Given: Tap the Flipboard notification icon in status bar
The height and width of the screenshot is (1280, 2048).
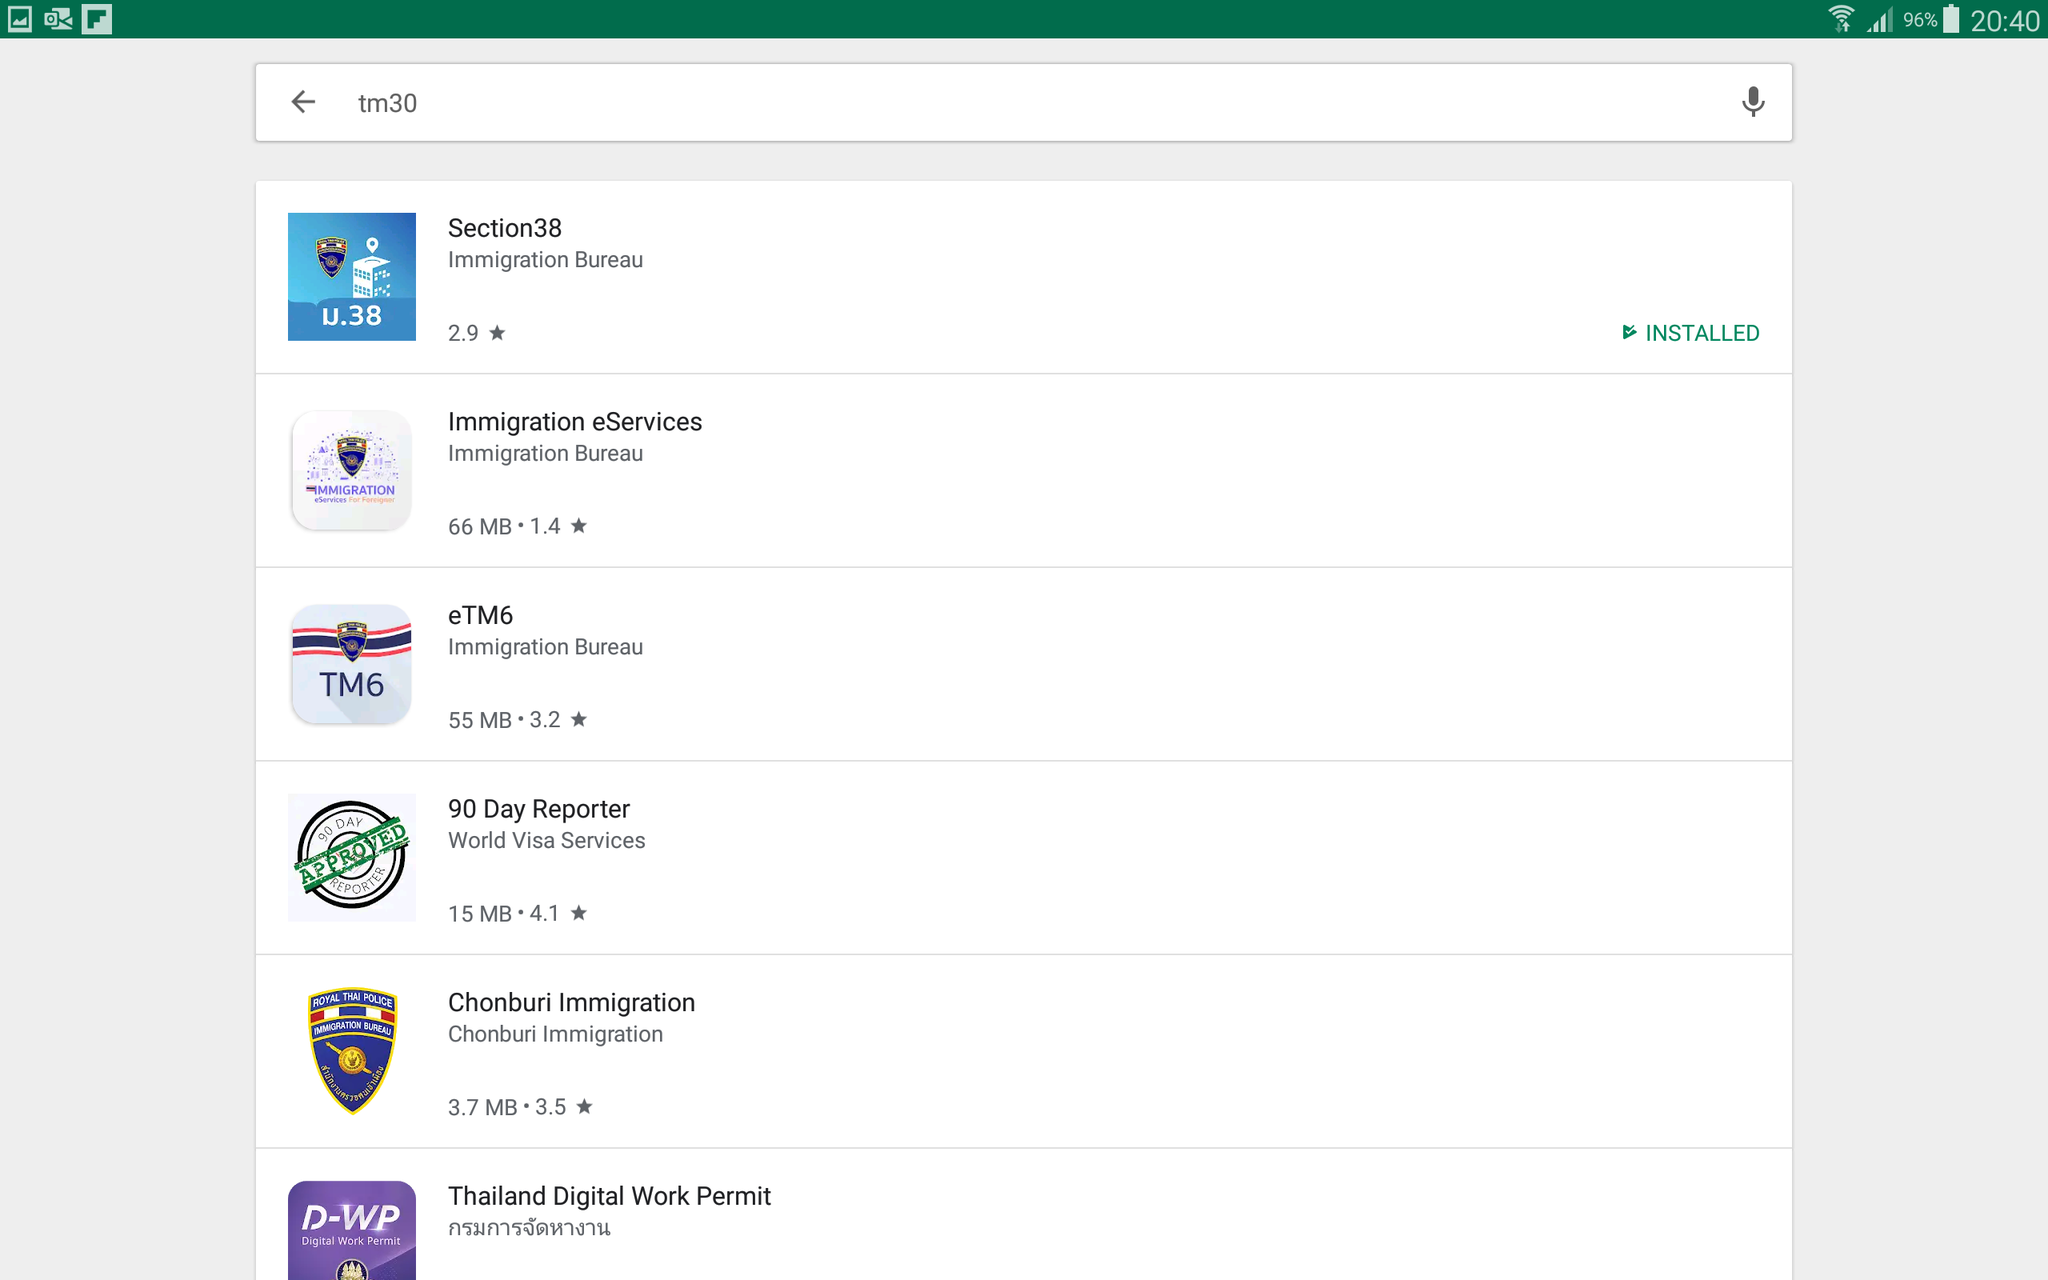Looking at the screenshot, I should point(97,19).
